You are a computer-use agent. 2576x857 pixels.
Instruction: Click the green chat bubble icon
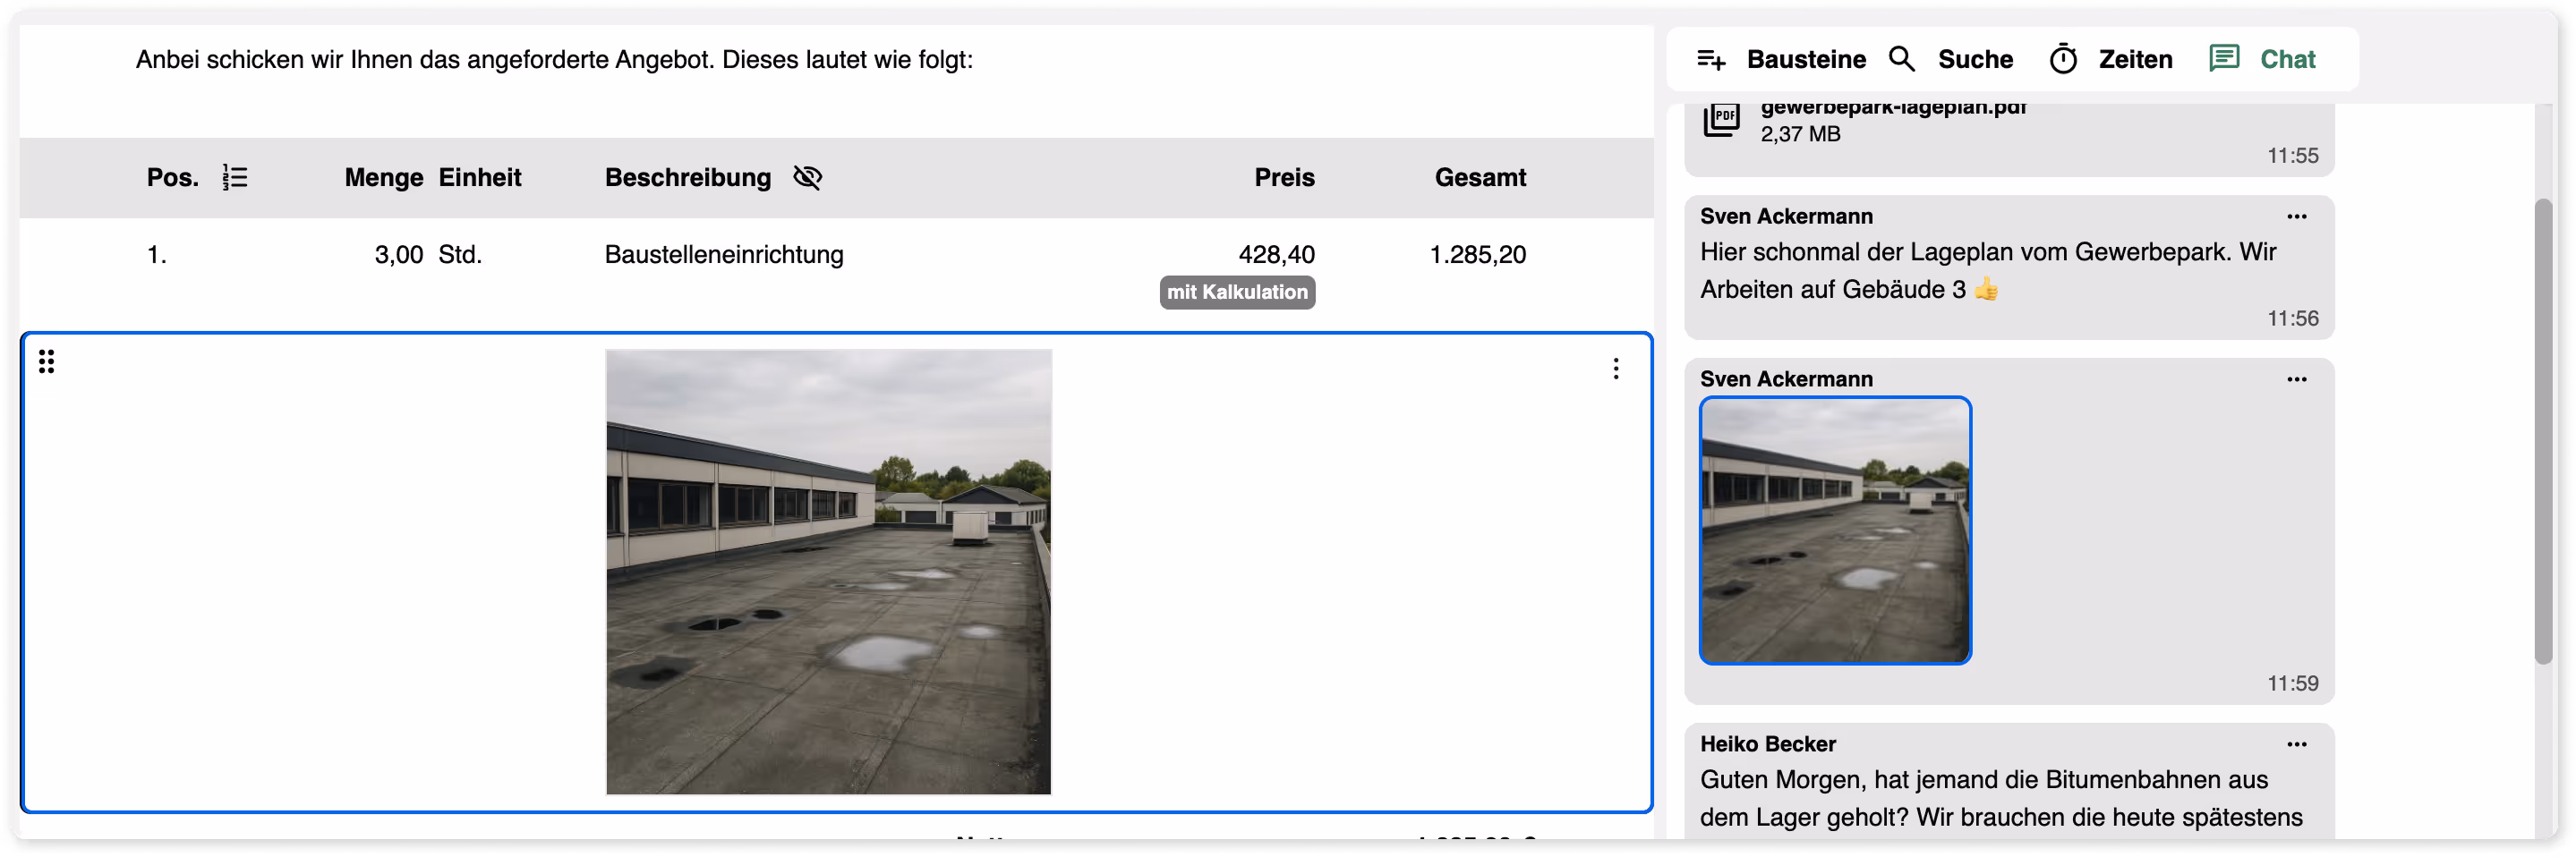point(2224,58)
